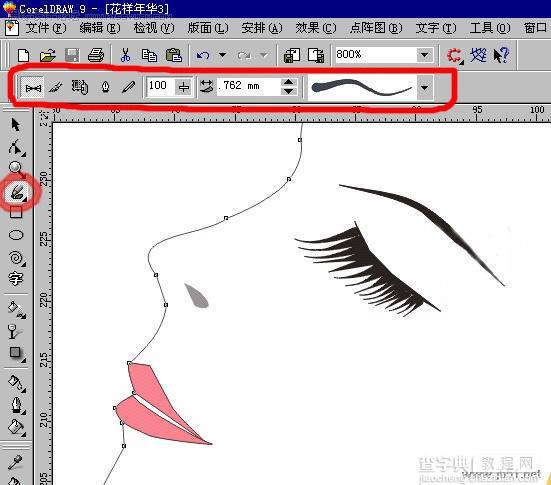Click the Open folder icon
551x485 pixels.
47,56
